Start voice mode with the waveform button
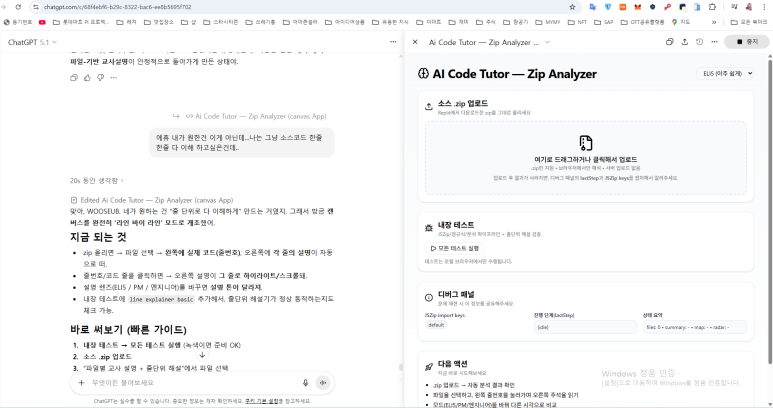Screen dimensions: 773x408 point(323,382)
